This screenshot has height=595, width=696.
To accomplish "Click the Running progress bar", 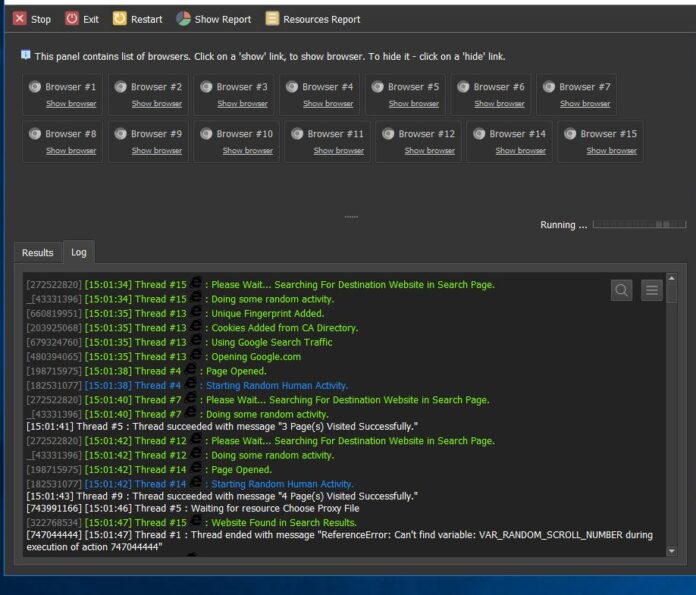I will (639, 225).
